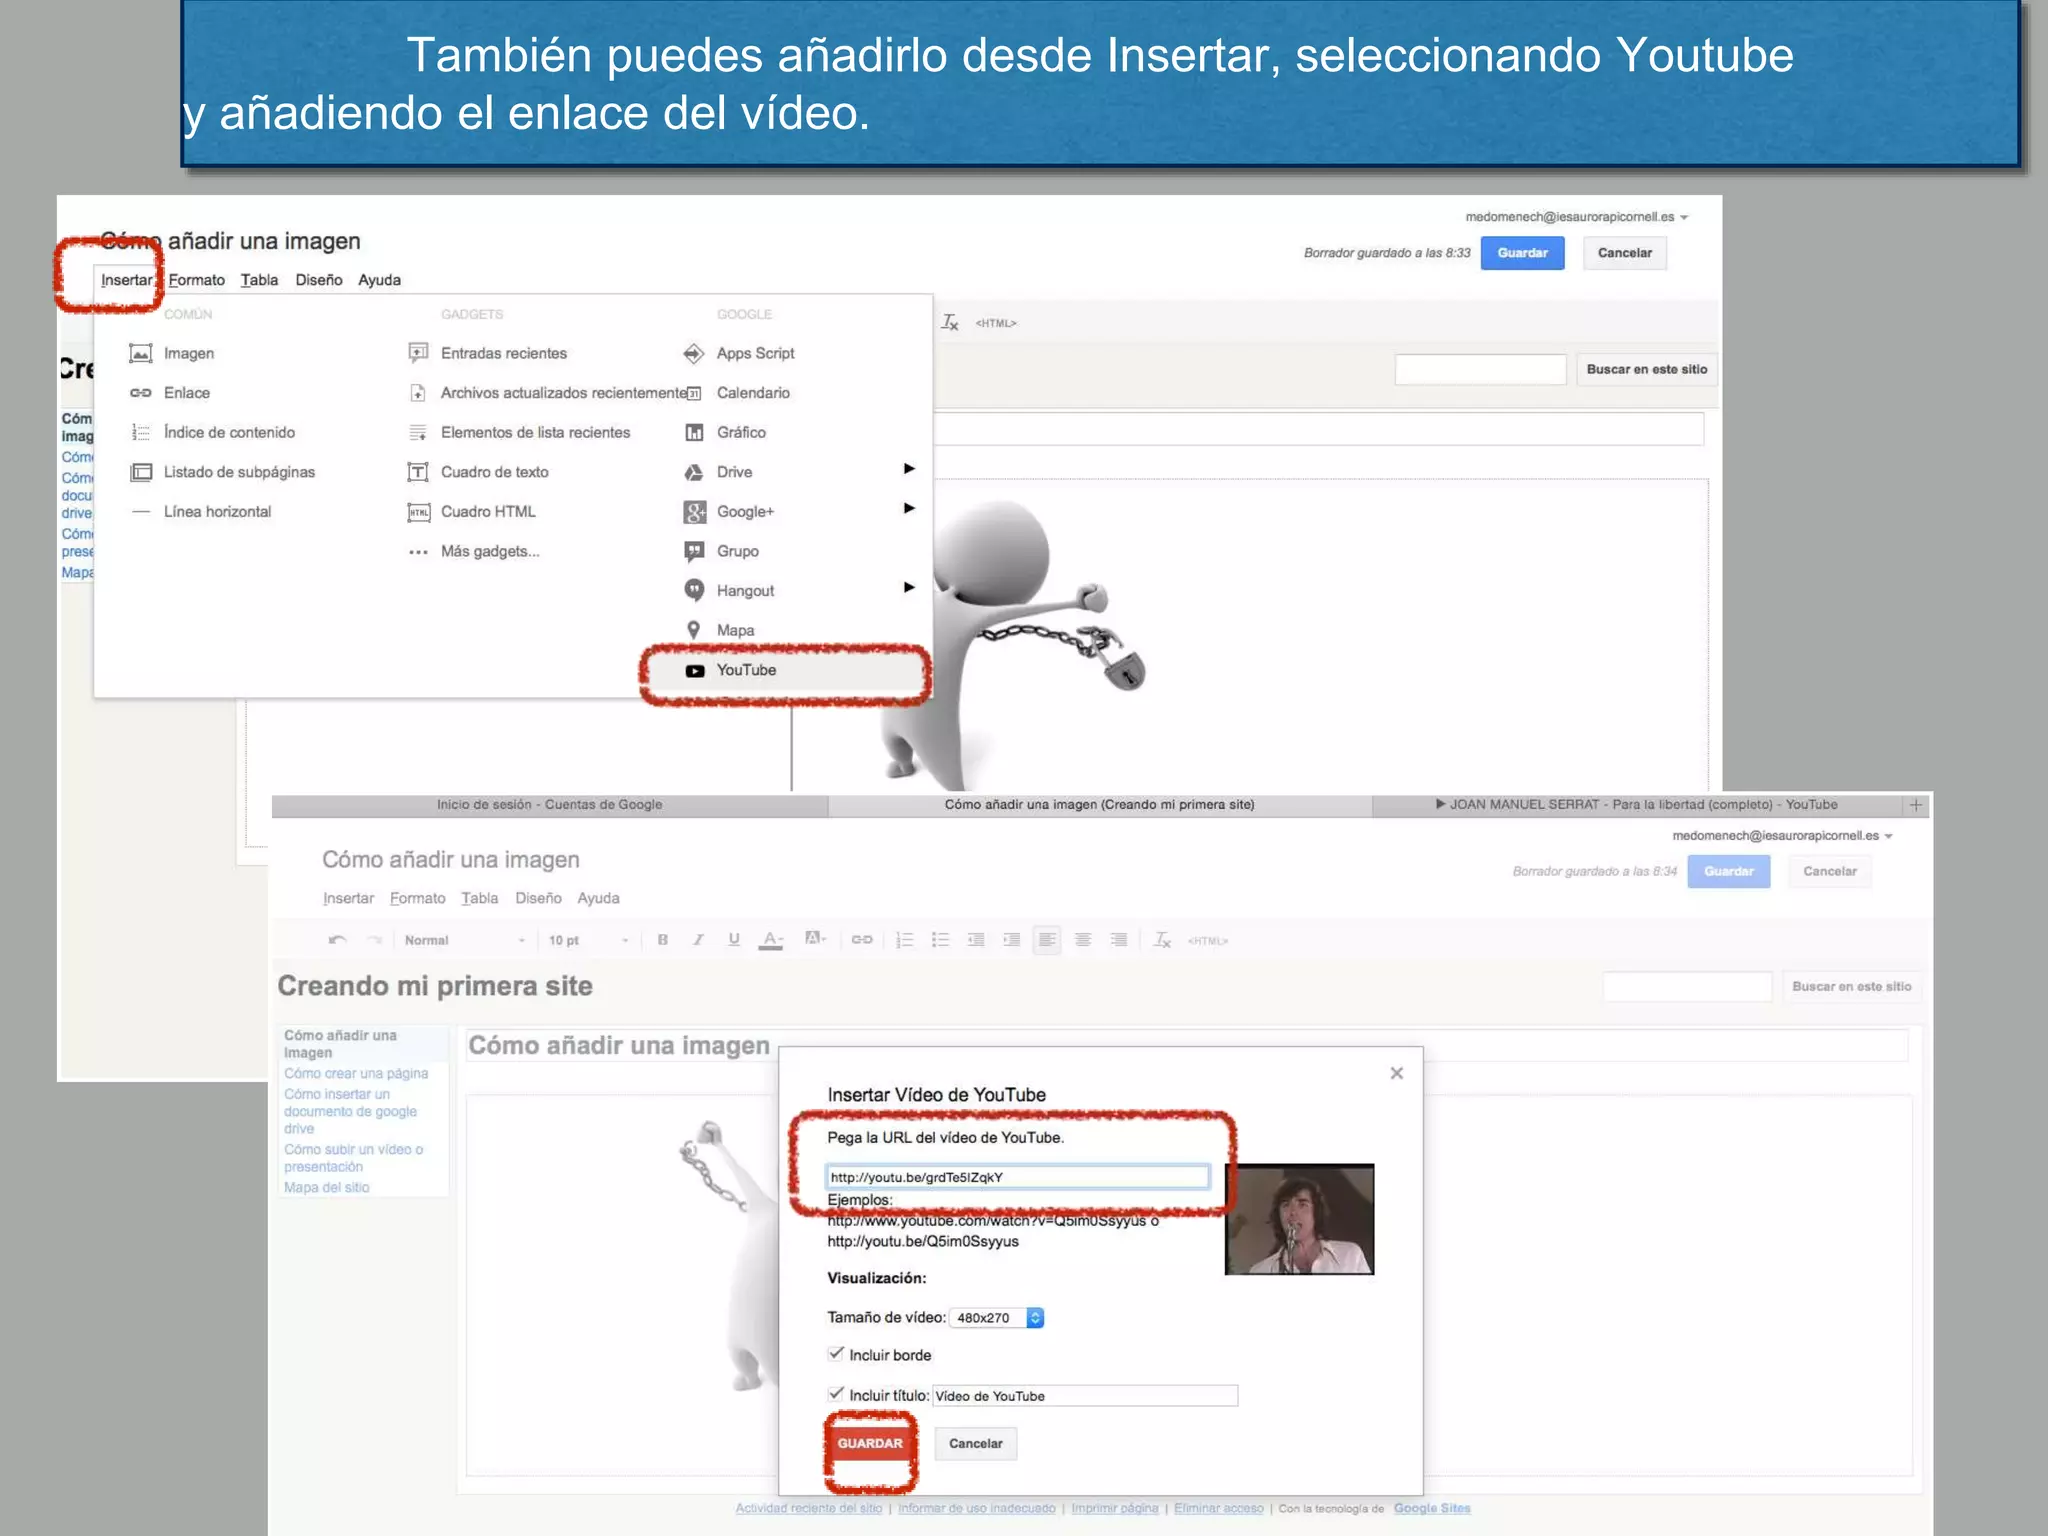The image size is (2048, 1536).
Task: Align text center in lower toolbar
Action: (x=1083, y=939)
